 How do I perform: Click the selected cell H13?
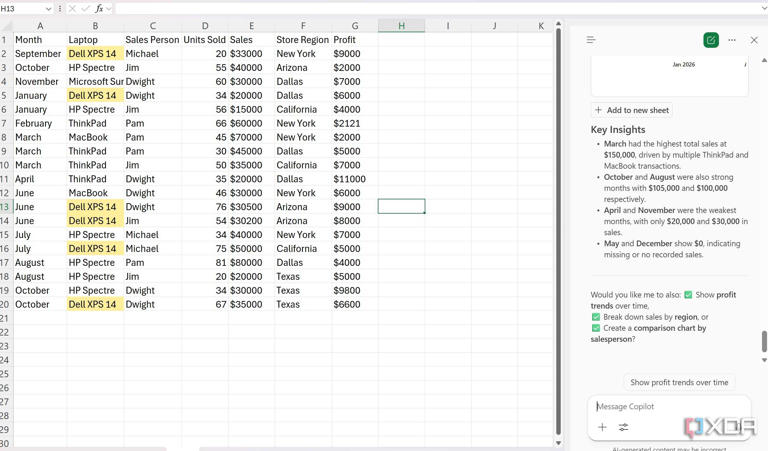pos(401,206)
